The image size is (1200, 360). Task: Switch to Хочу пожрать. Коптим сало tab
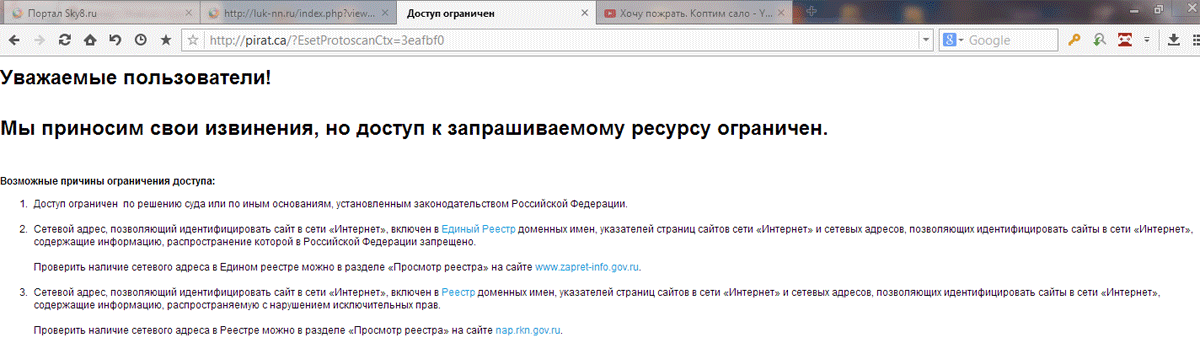point(694,12)
